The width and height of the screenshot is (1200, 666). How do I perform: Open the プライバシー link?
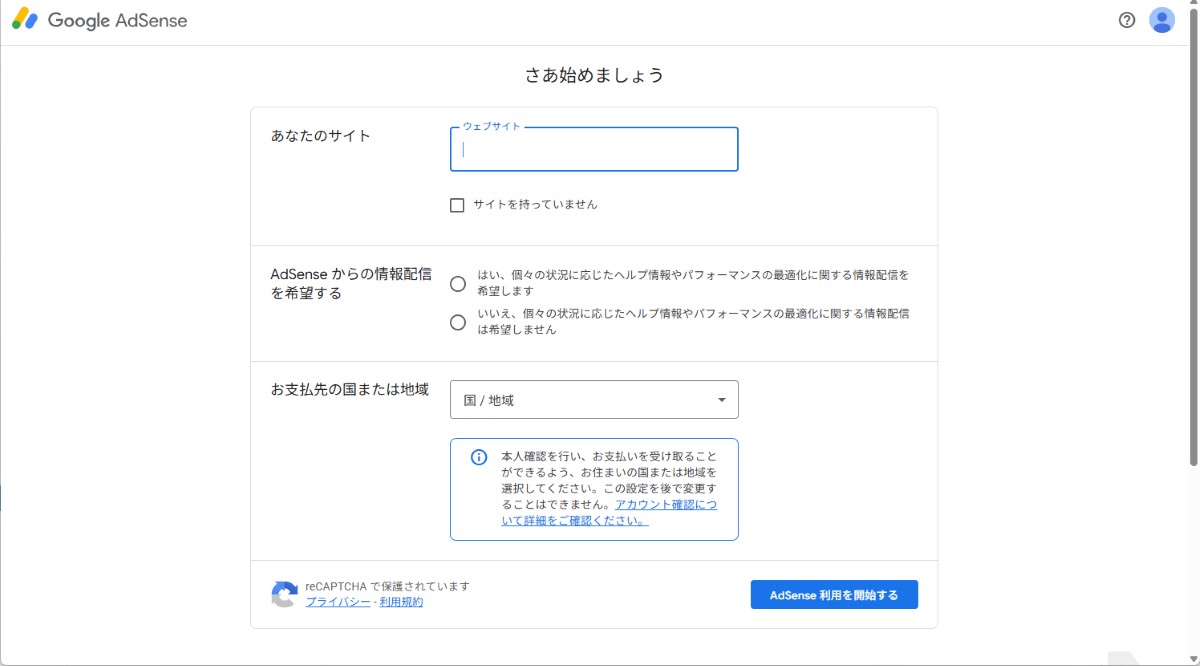[x=337, y=602]
